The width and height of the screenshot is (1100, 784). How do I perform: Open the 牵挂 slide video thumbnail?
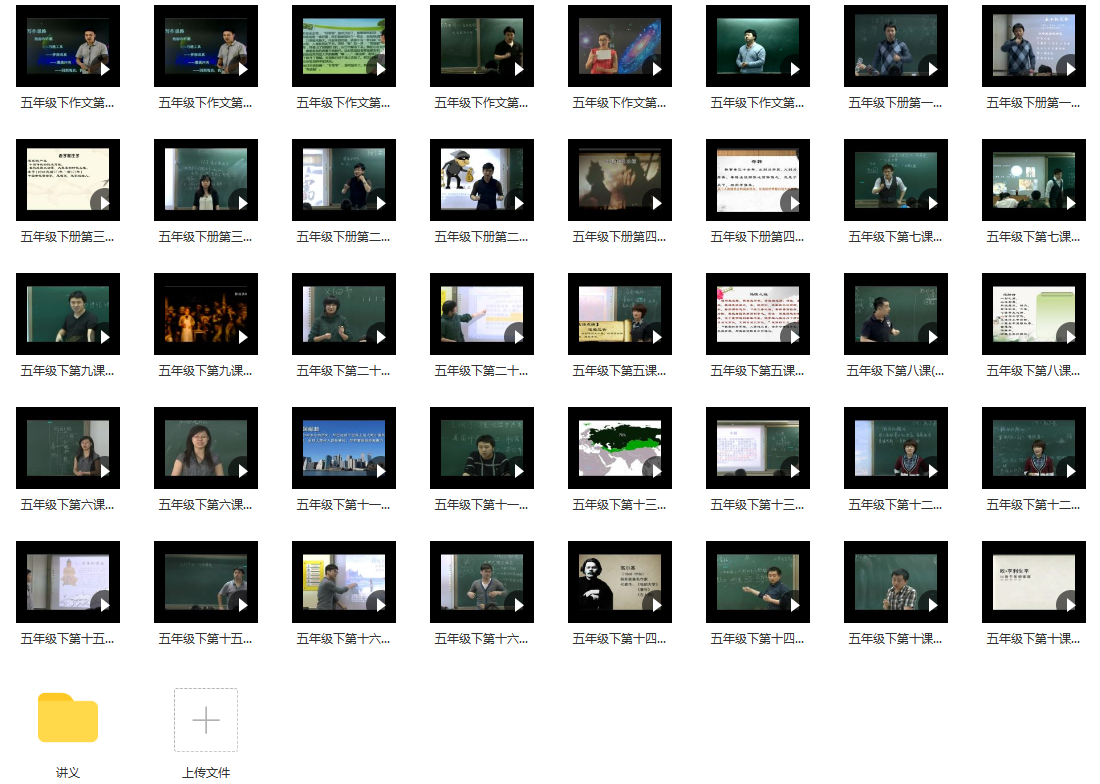pyautogui.click(x=757, y=180)
